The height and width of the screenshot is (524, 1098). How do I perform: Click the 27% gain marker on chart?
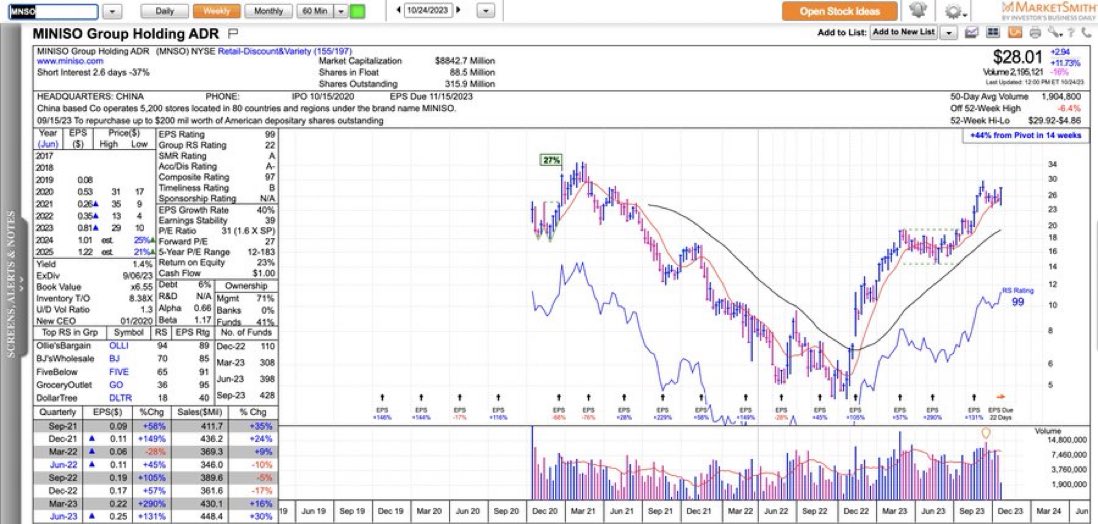[551, 160]
